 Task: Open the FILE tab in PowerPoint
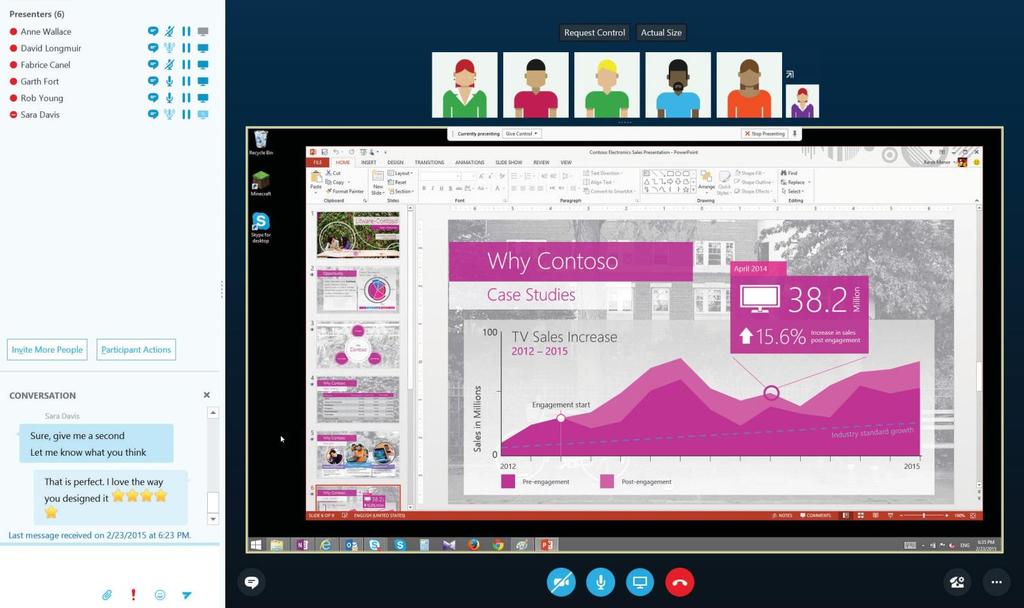(317, 162)
